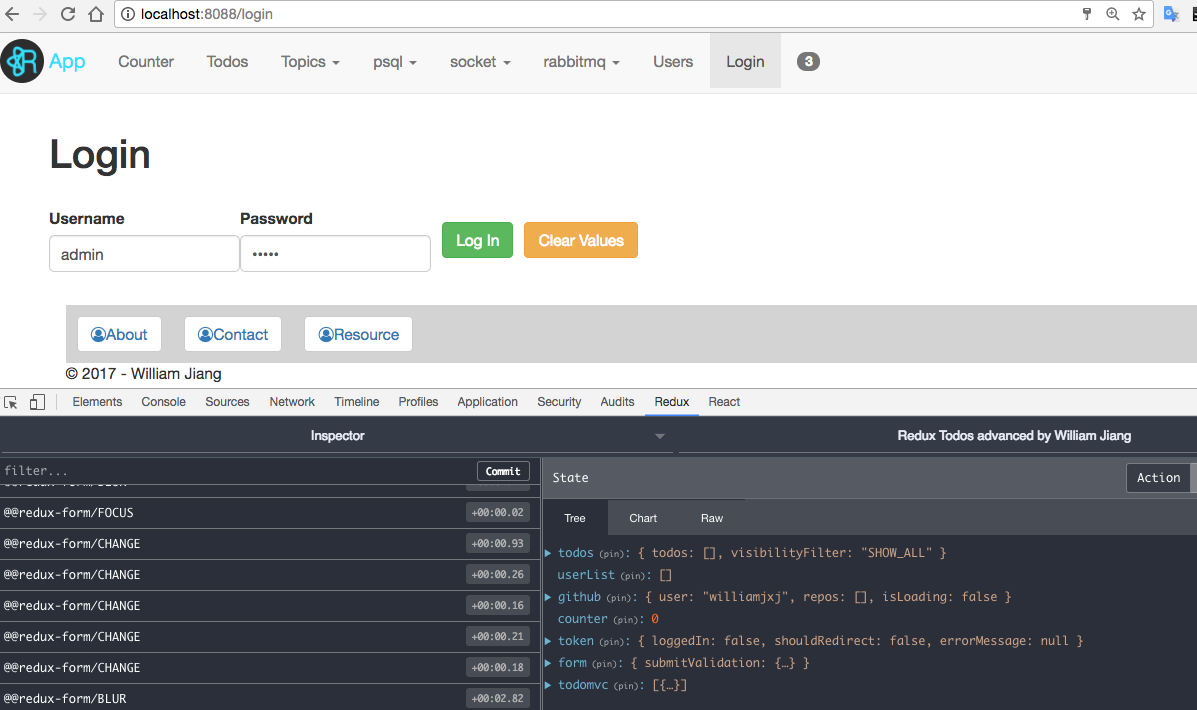Switch to the Audits DevTools tab
The height and width of the screenshot is (710, 1197).
point(617,402)
